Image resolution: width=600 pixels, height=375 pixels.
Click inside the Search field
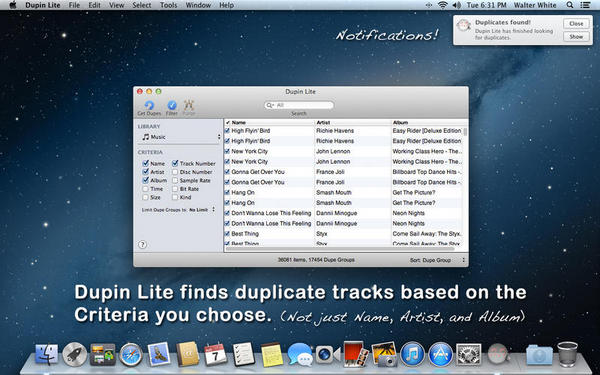299,105
